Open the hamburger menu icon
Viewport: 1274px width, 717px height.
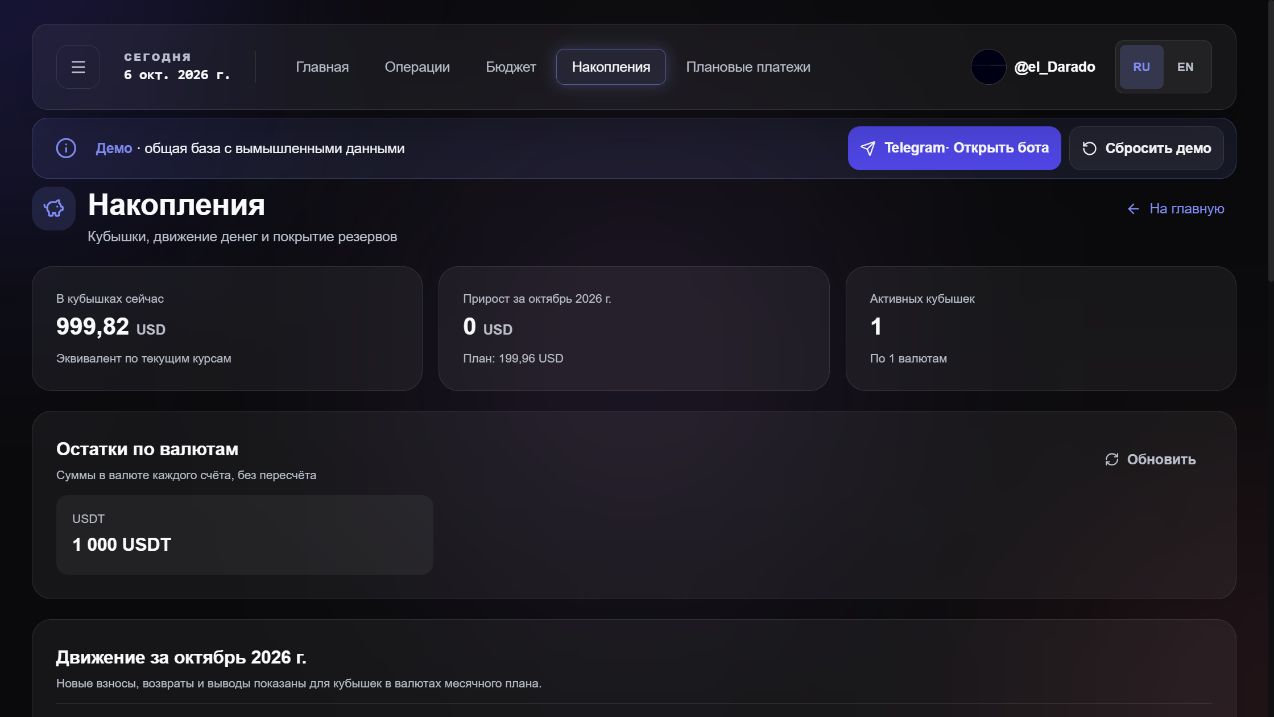(78, 67)
